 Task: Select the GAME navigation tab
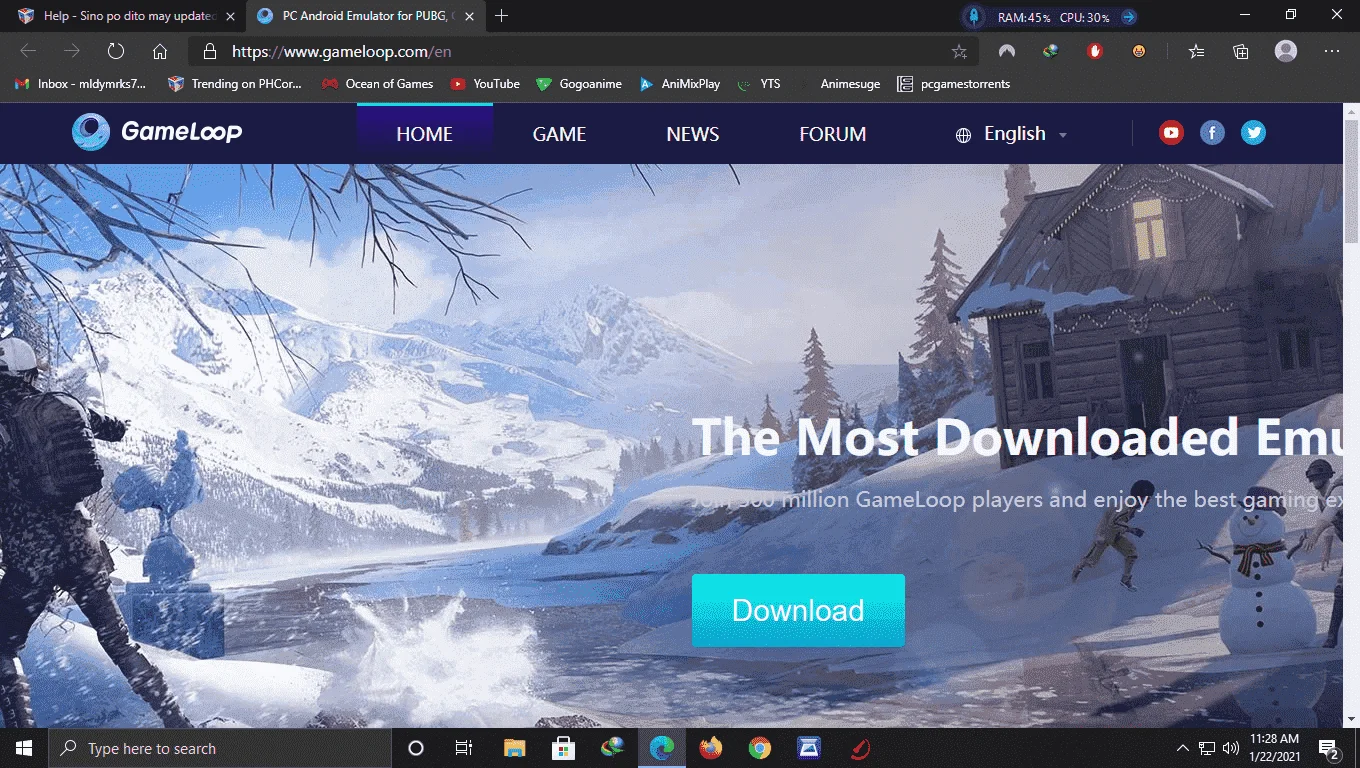point(559,134)
